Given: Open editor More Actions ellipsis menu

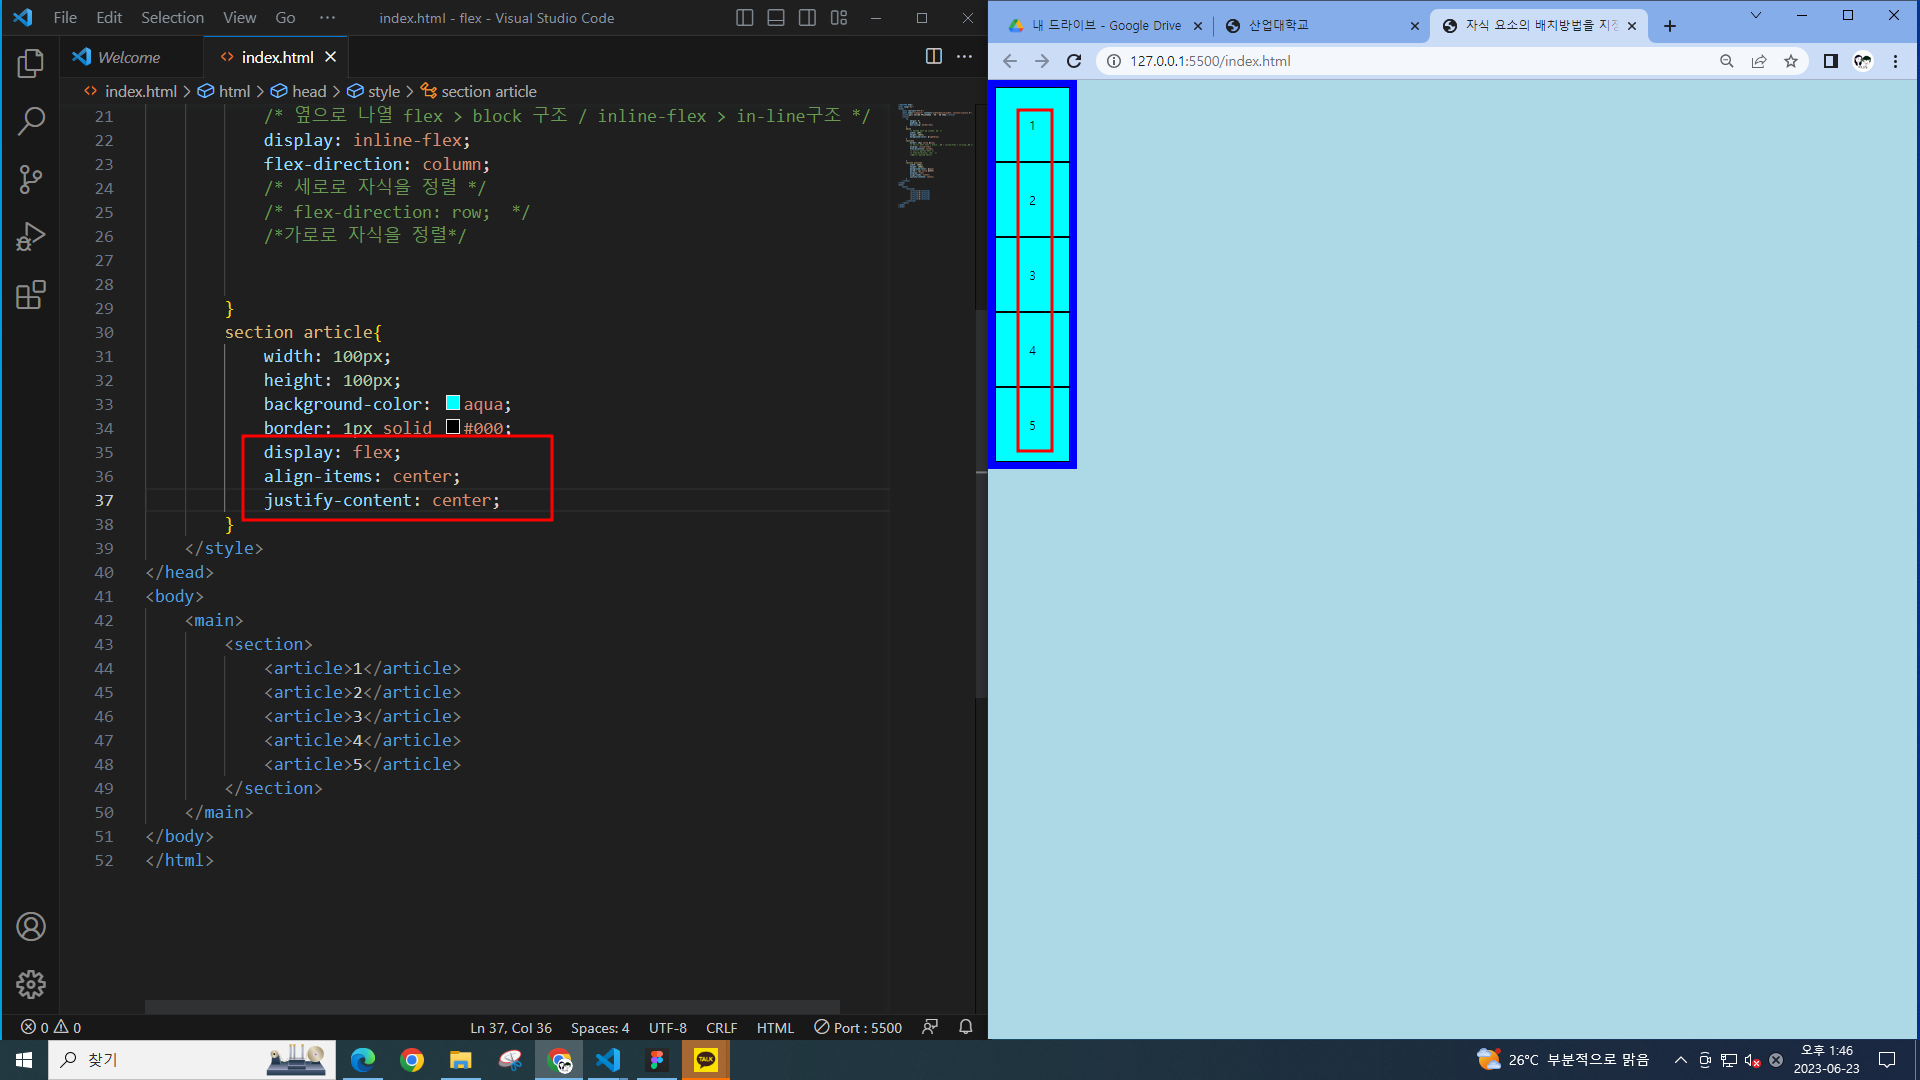Looking at the screenshot, I should coord(964,57).
